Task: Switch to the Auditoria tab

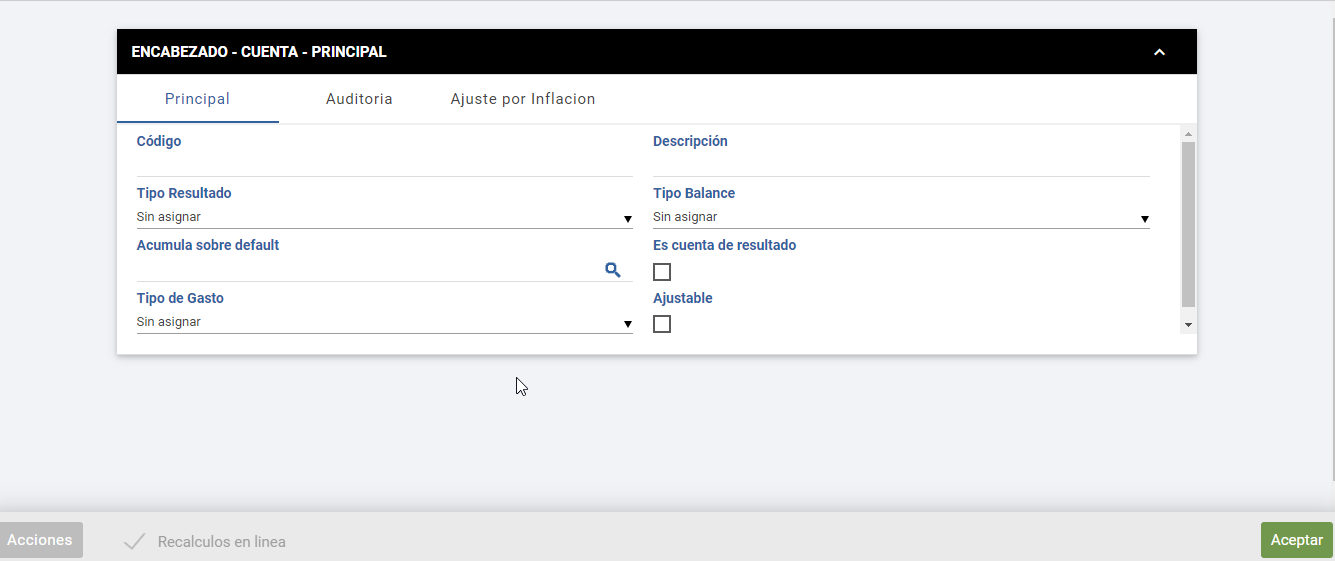Action: click(x=359, y=99)
